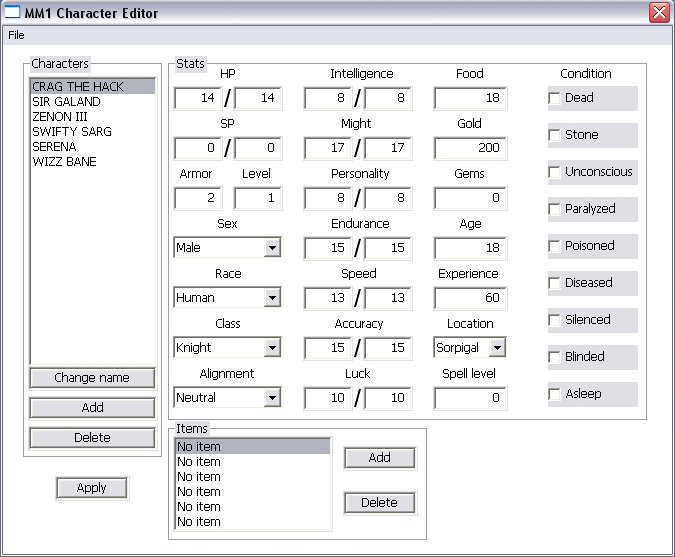Select ZENON III character
Image resolution: width=675 pixels, height=557 pixels.
pos(93,117)
